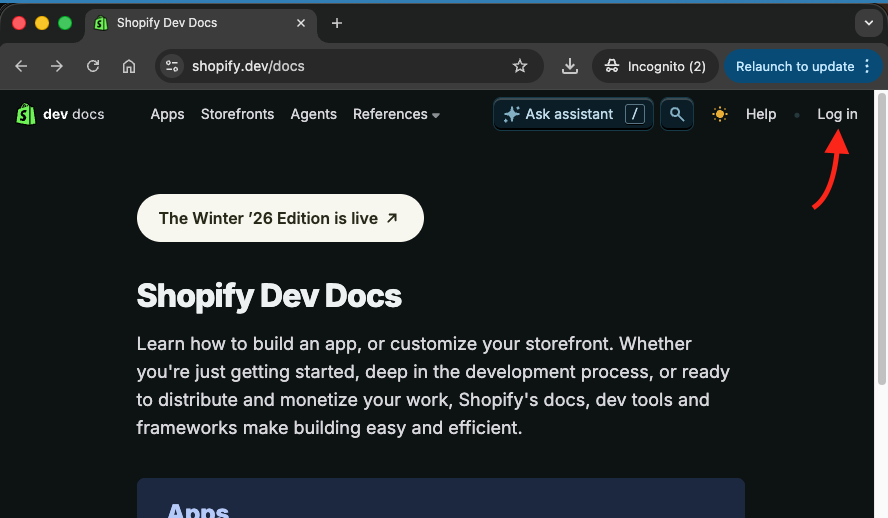Click the shopify.dev/docs address bar
This screenshot has width=888, height=518.
(x=340, y=66)
